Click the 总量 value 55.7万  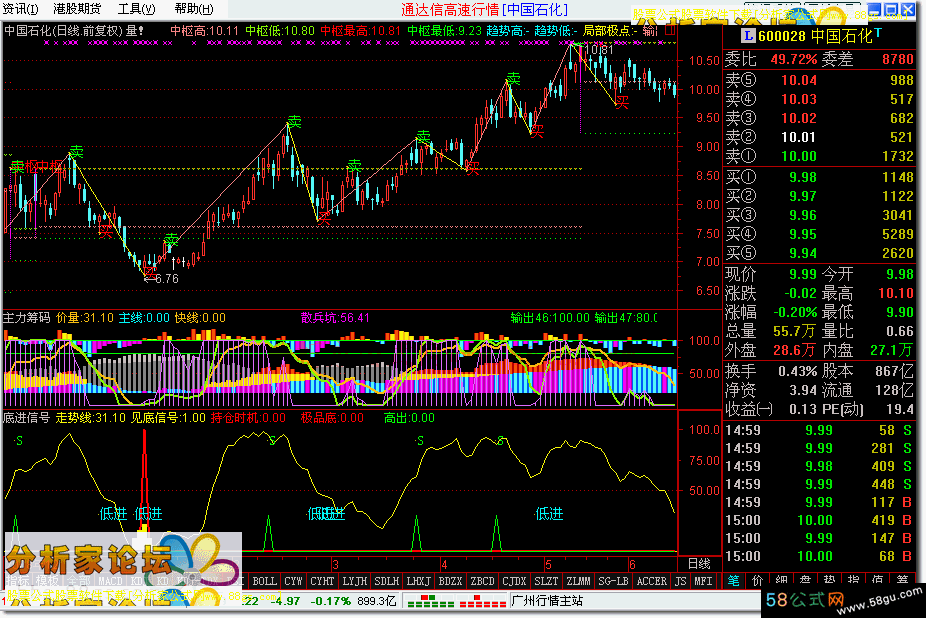click(x=794, y=331)
